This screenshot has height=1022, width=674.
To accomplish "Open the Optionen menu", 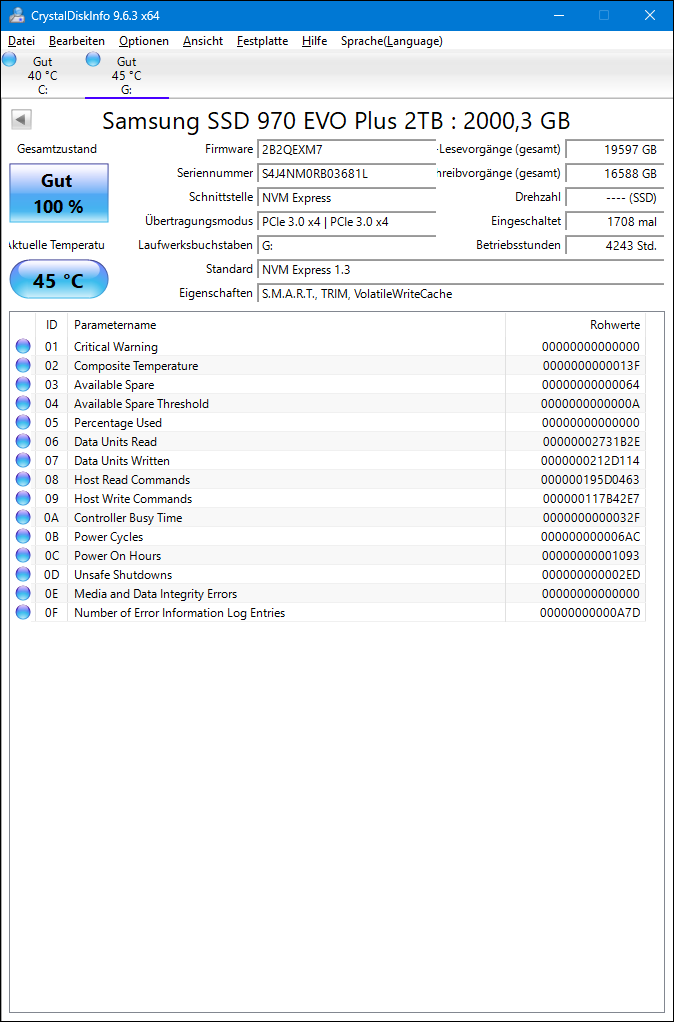I will point(144,41).
